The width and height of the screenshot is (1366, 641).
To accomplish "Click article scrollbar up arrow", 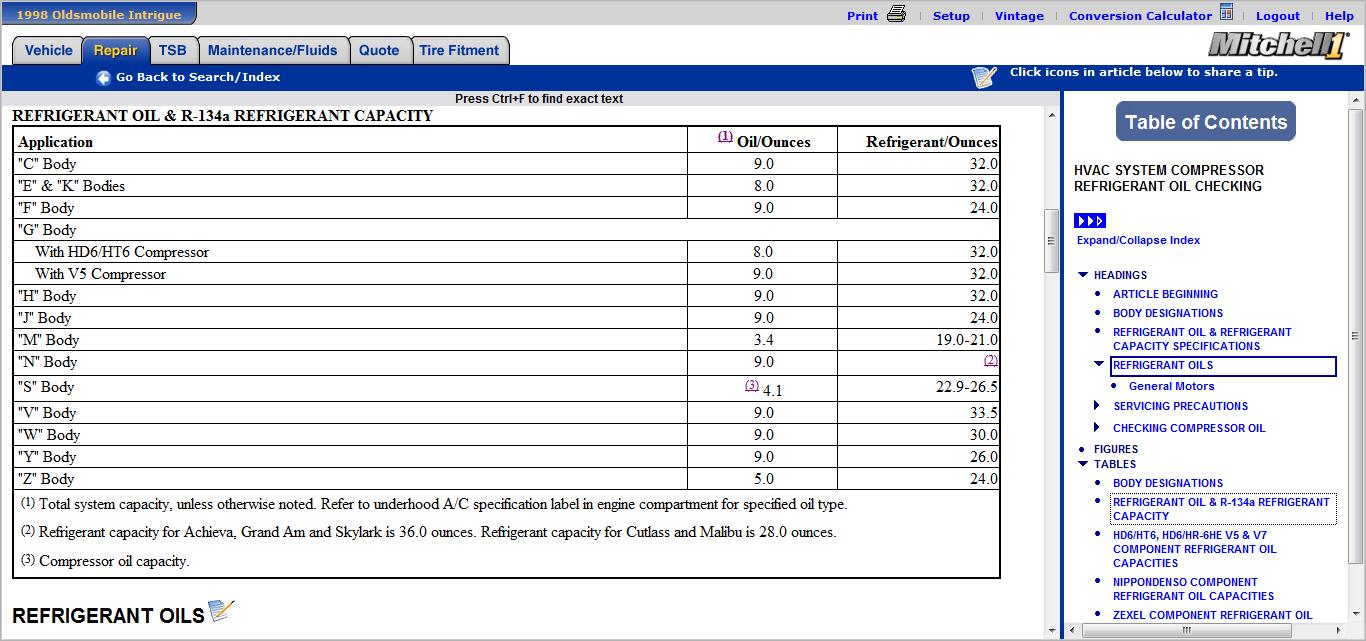I will 1051,116.
